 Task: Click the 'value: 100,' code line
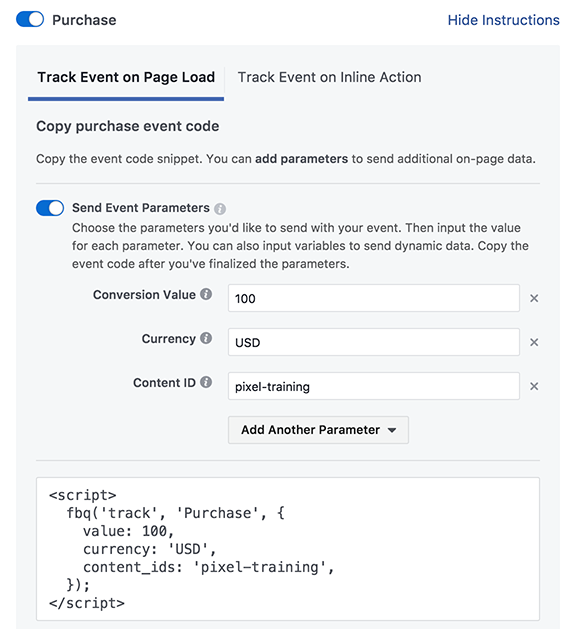pyautogui.click(x=128, y=531)
